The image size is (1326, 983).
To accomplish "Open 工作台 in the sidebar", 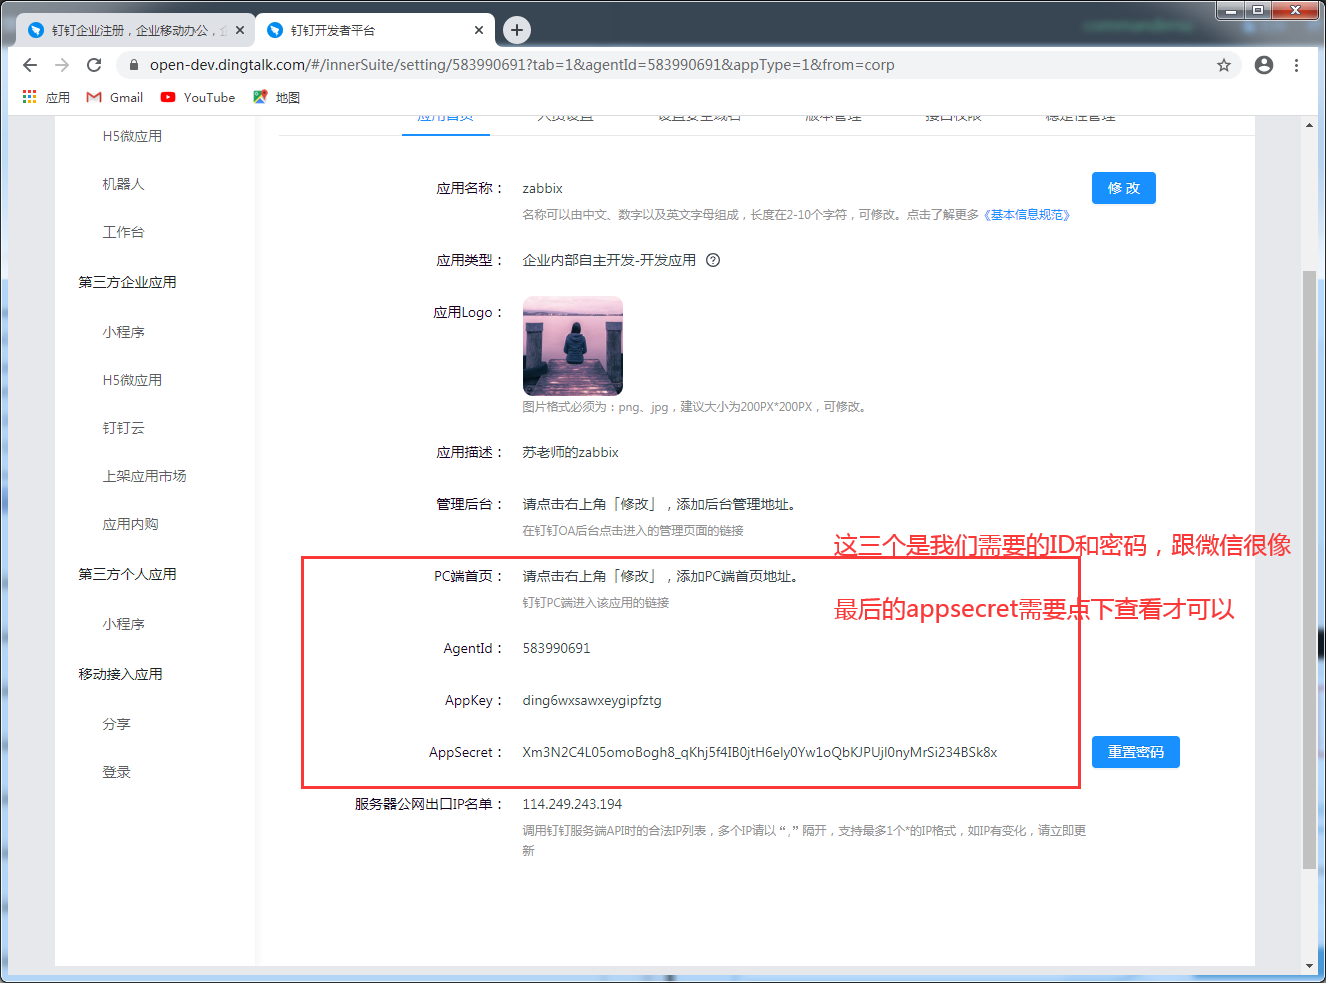I will (x=123, y=232).
